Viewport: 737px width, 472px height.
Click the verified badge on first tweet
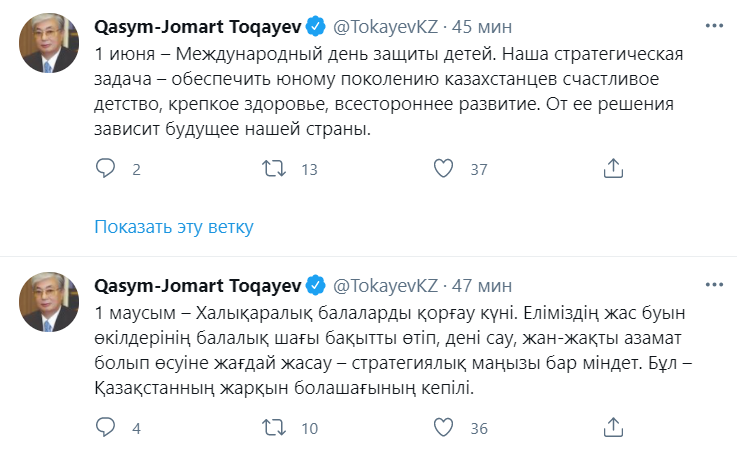pyautogui.click(x=314, y=26)
